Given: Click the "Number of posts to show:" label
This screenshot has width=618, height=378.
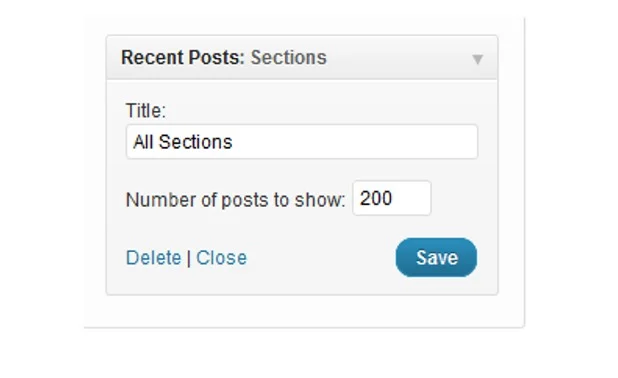Looking at the screenshot, I should click(235, 199).
